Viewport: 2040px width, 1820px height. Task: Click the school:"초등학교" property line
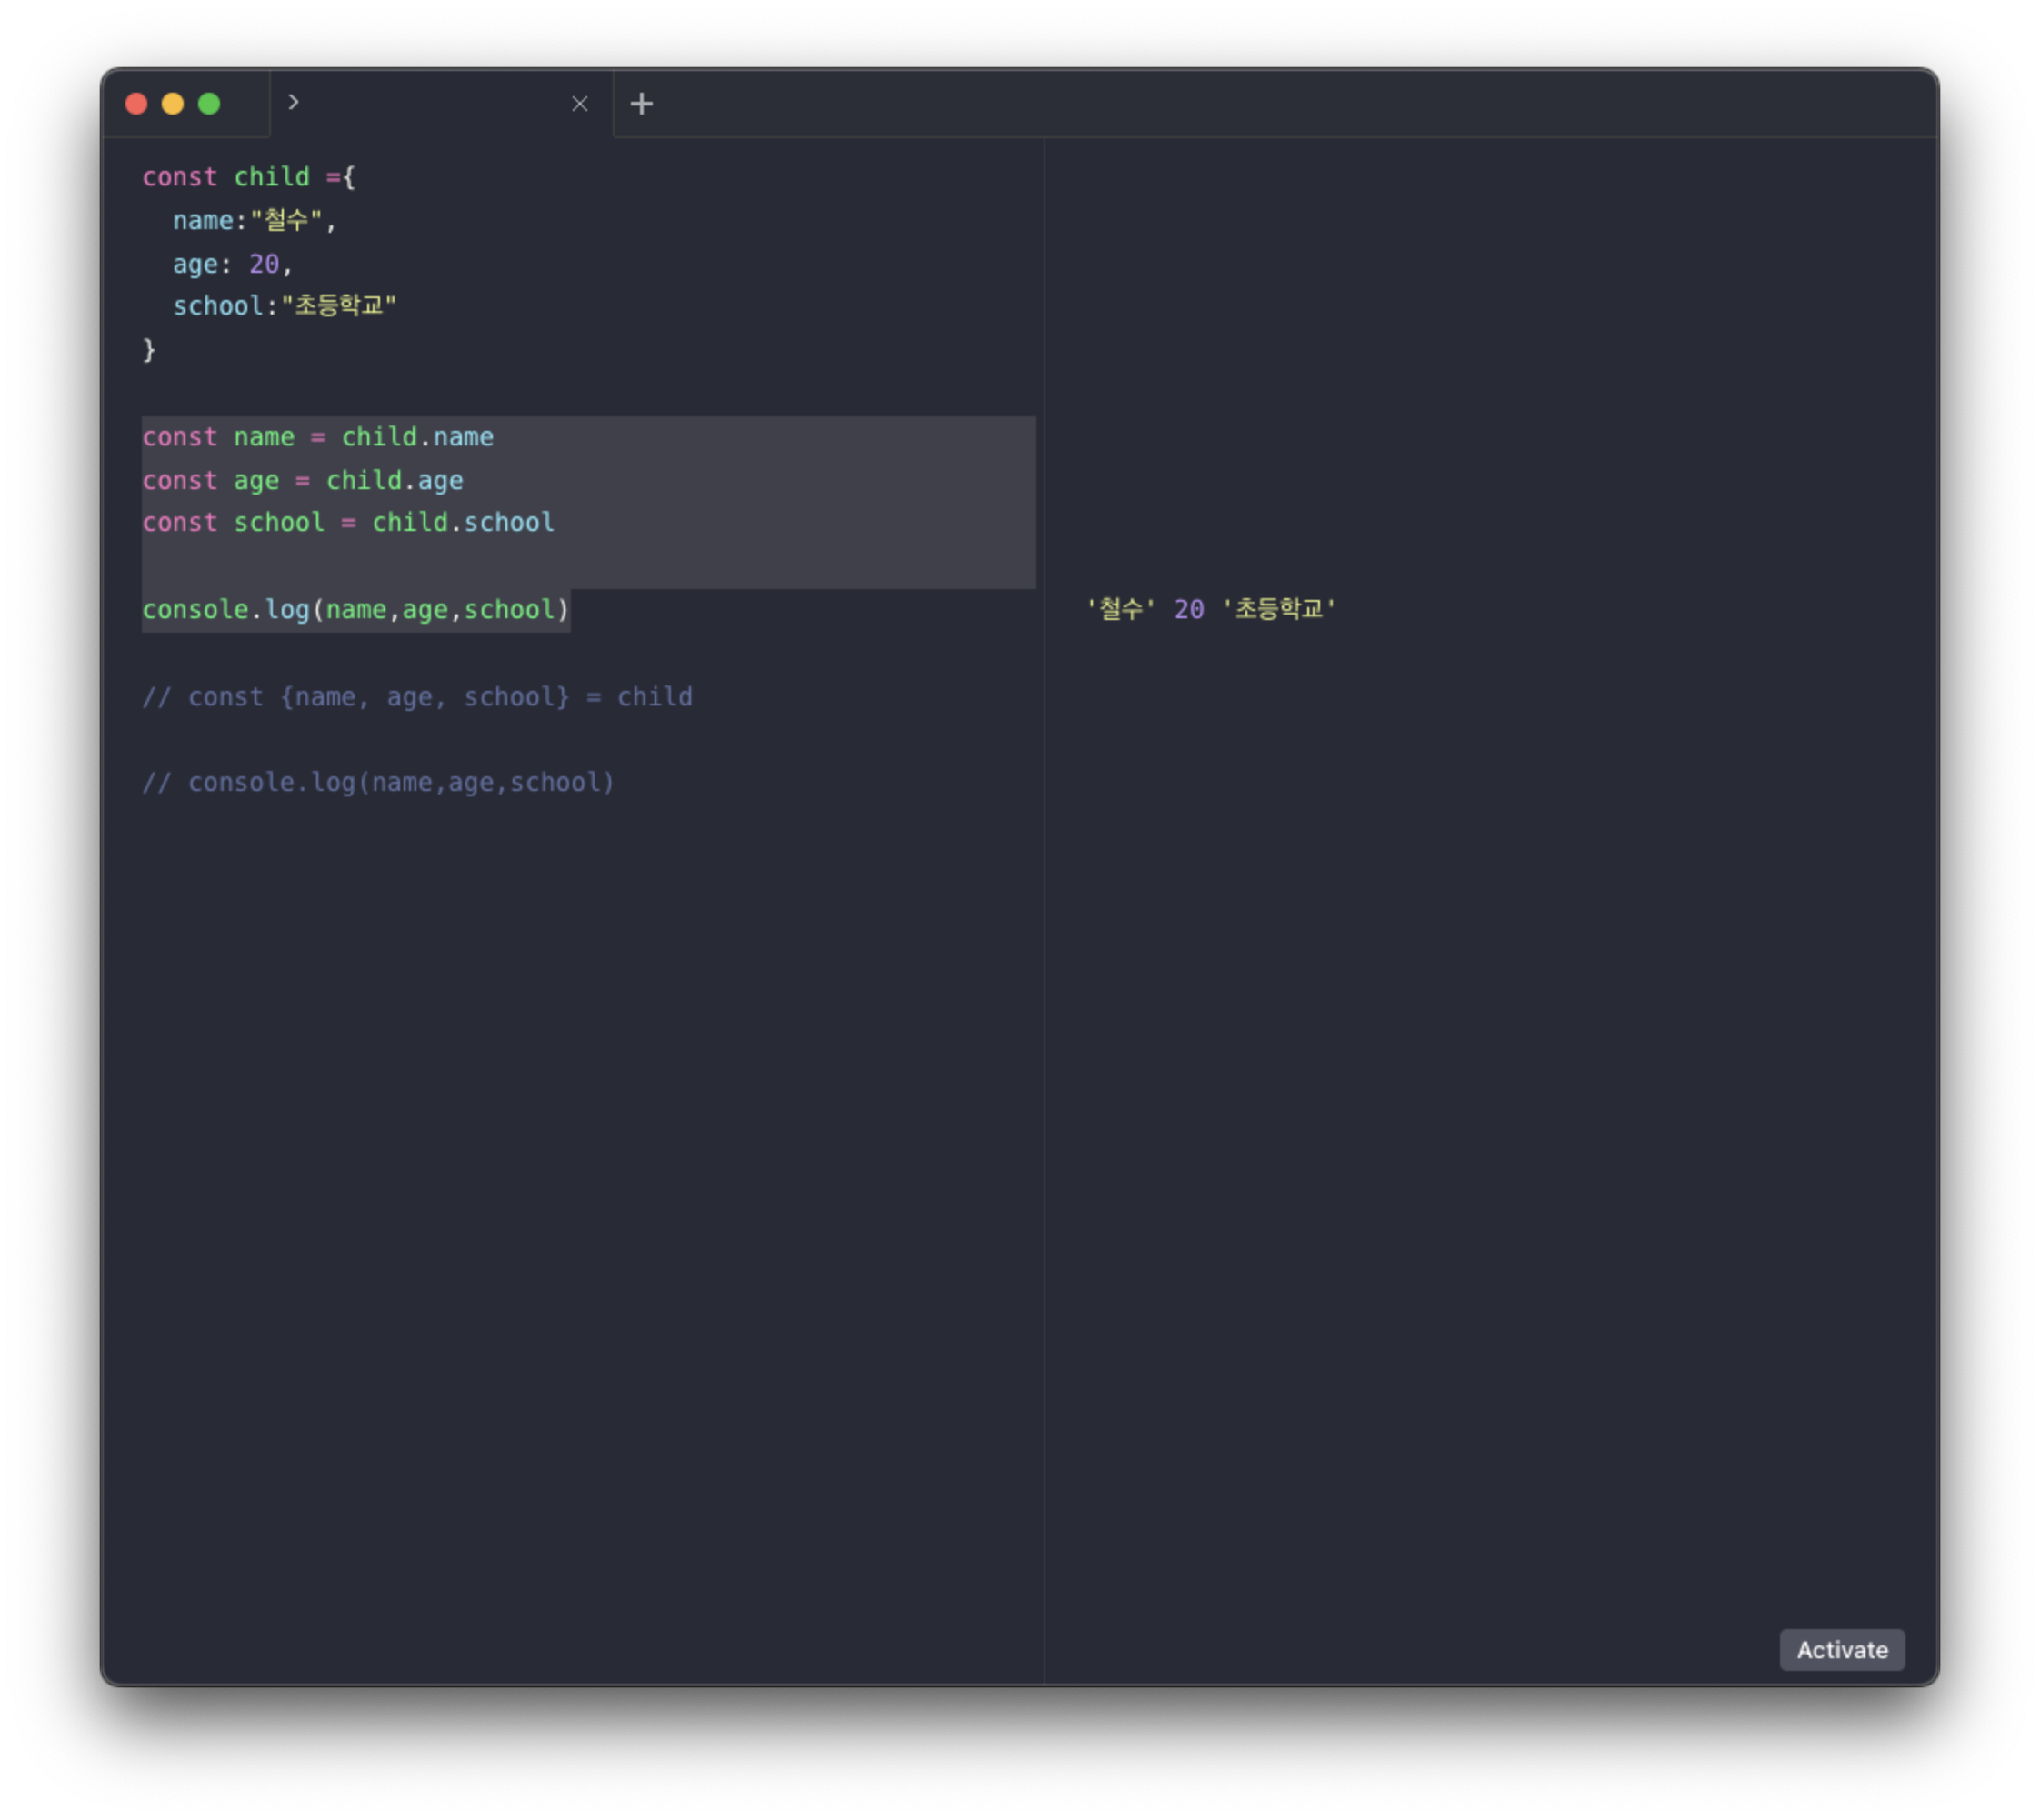click(284, 306)
